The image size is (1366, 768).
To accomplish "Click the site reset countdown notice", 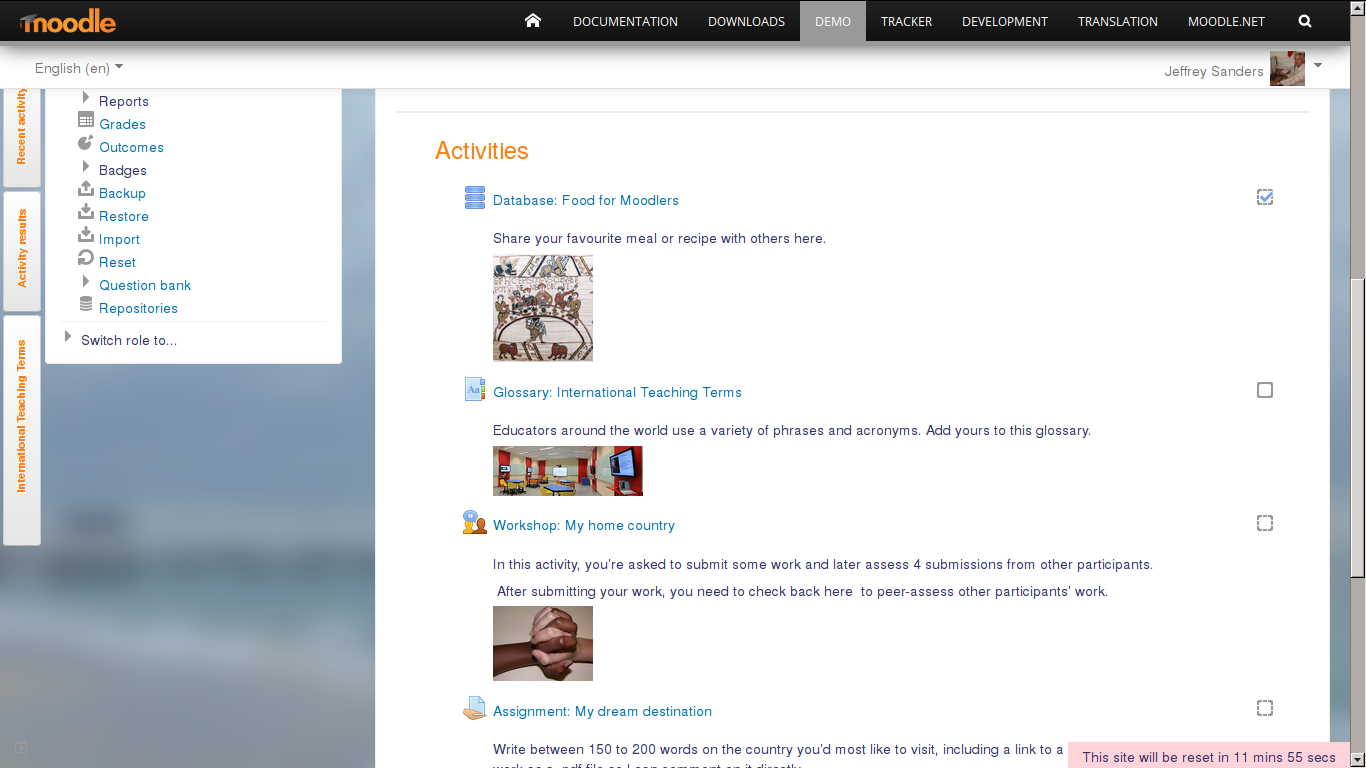I will pyautogui.click(x=1209, y=757).
